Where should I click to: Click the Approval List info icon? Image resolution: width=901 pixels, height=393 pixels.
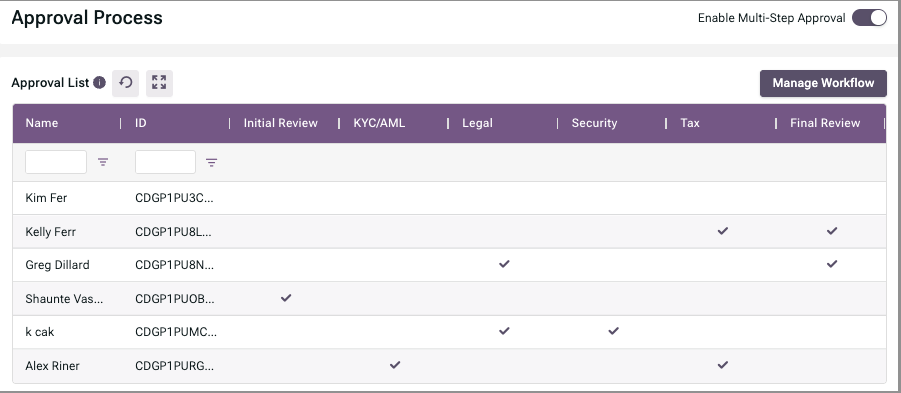[x=99, y=83]
